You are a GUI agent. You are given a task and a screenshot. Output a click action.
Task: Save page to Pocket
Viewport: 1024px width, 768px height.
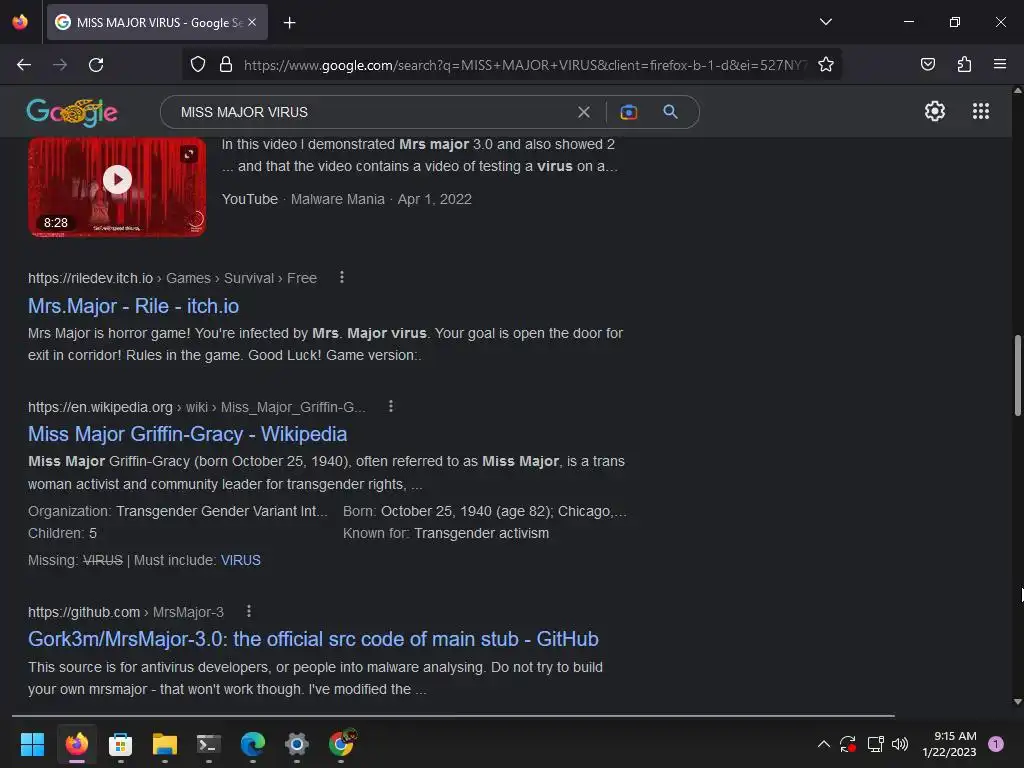click(927, 64)
